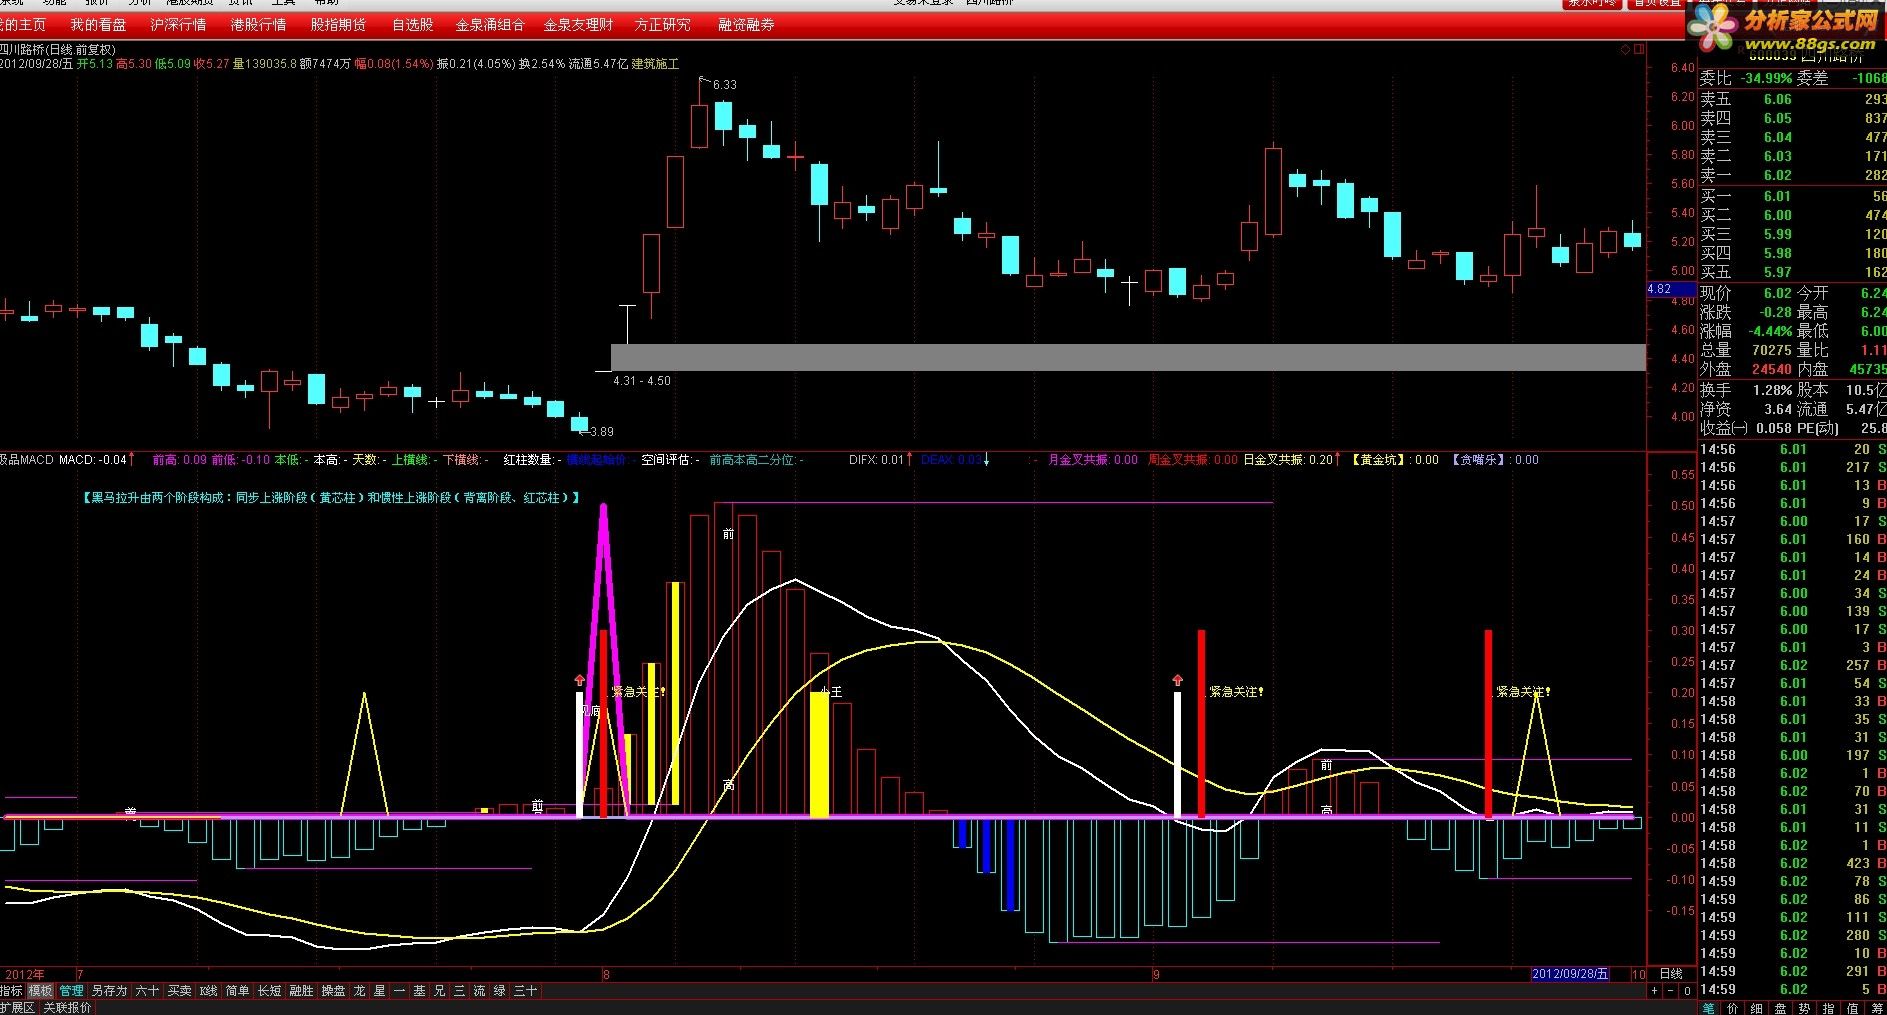Click the 4.31 - 4.50 gap label
Image resolution: width=1887 pixels, height=1015 pixels.
642,381
